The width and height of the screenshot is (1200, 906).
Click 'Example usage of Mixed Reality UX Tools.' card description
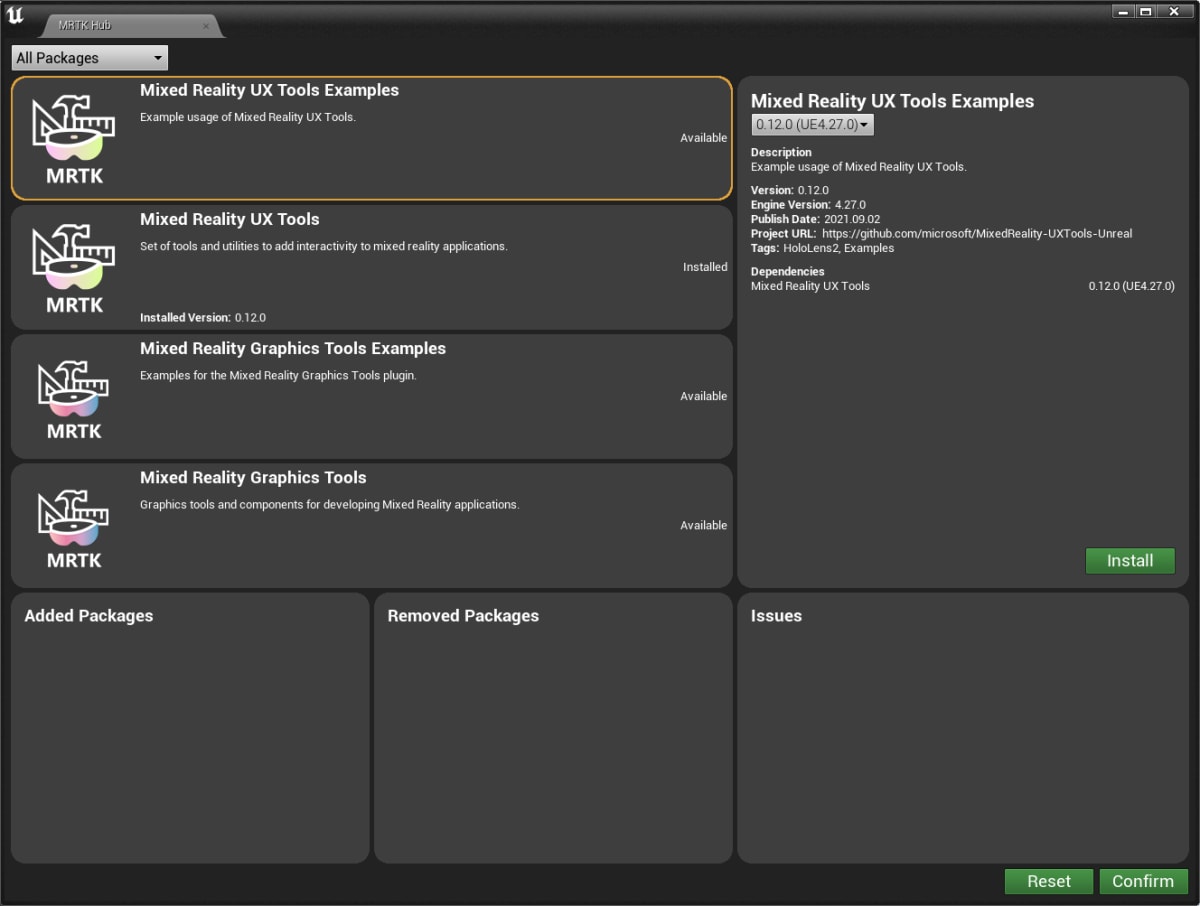[248, 117]
